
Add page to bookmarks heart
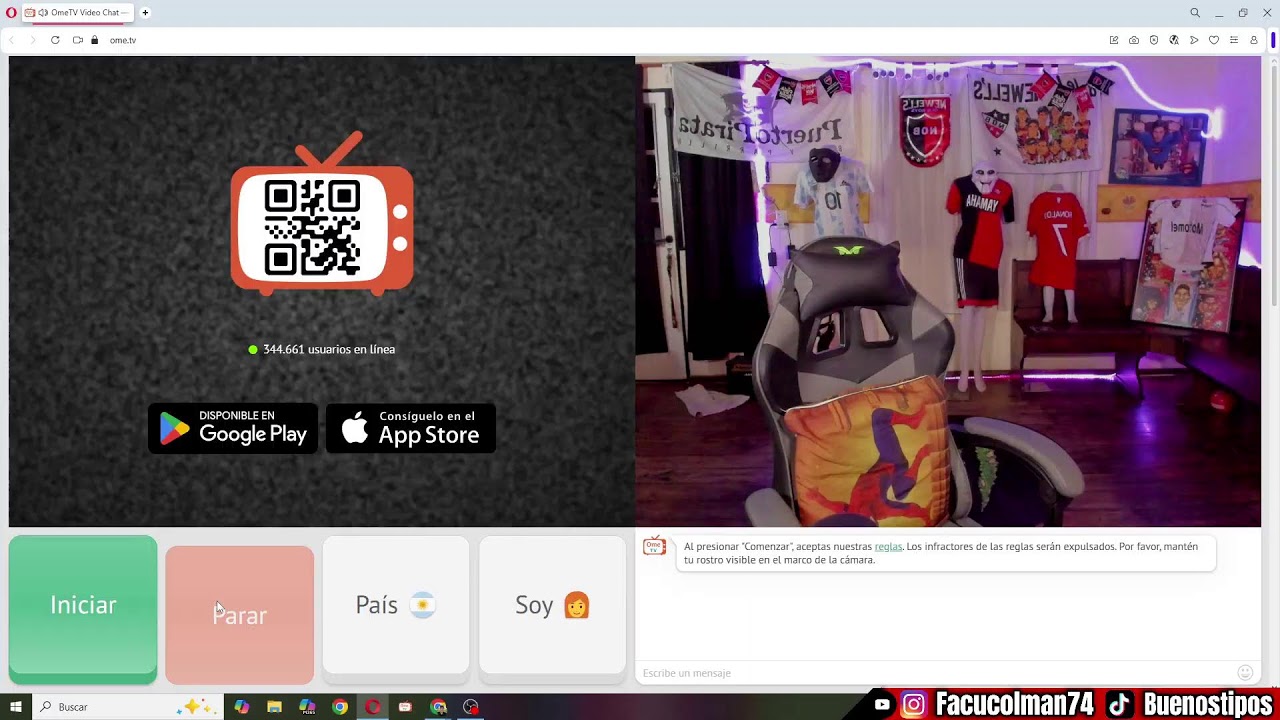tap(1214, 40)
